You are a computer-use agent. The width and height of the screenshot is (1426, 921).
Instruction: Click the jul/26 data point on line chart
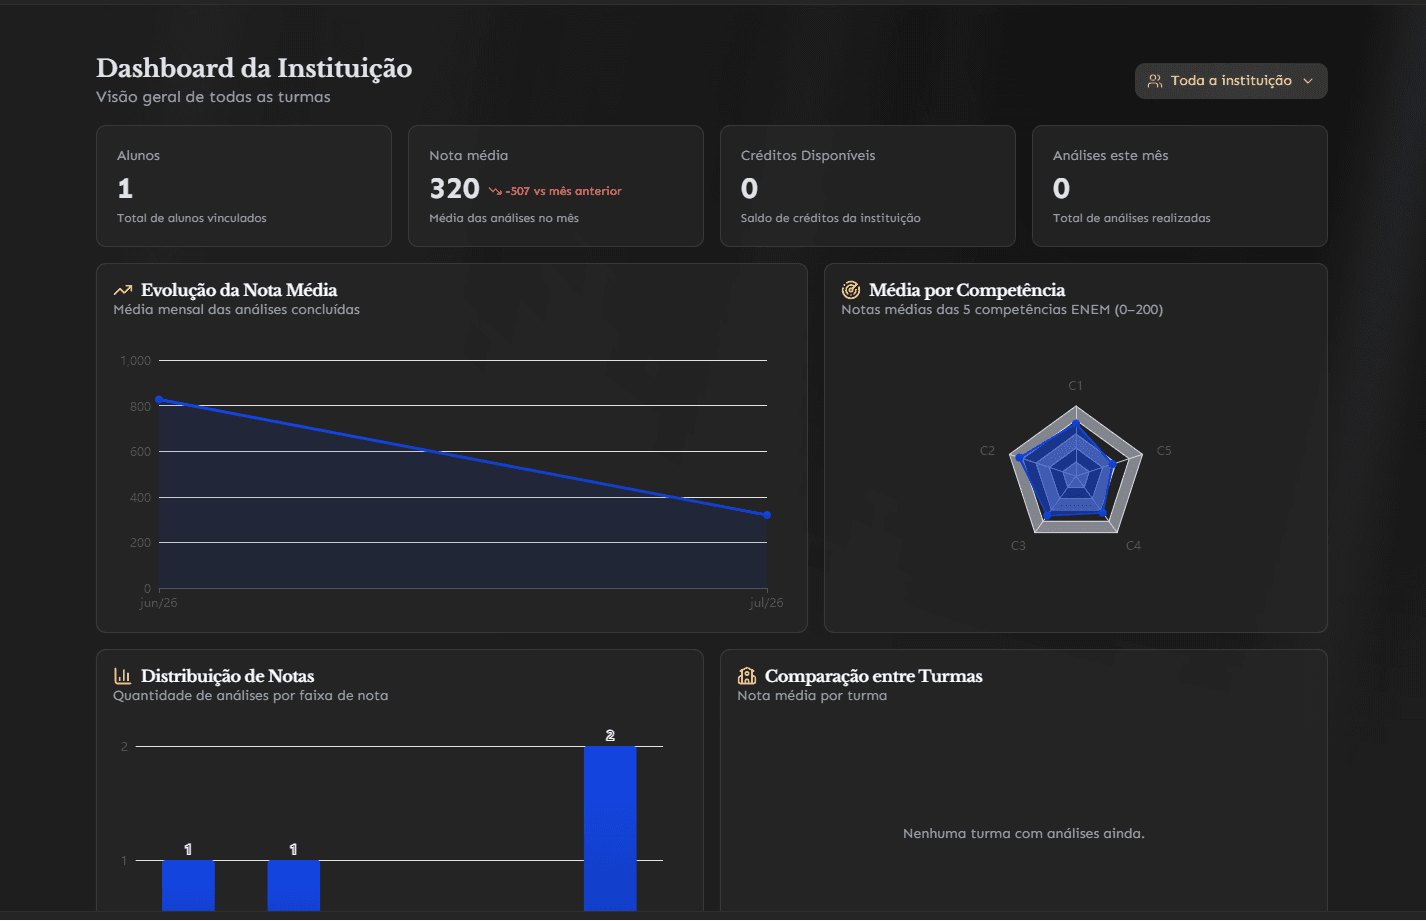coord(767,515)
